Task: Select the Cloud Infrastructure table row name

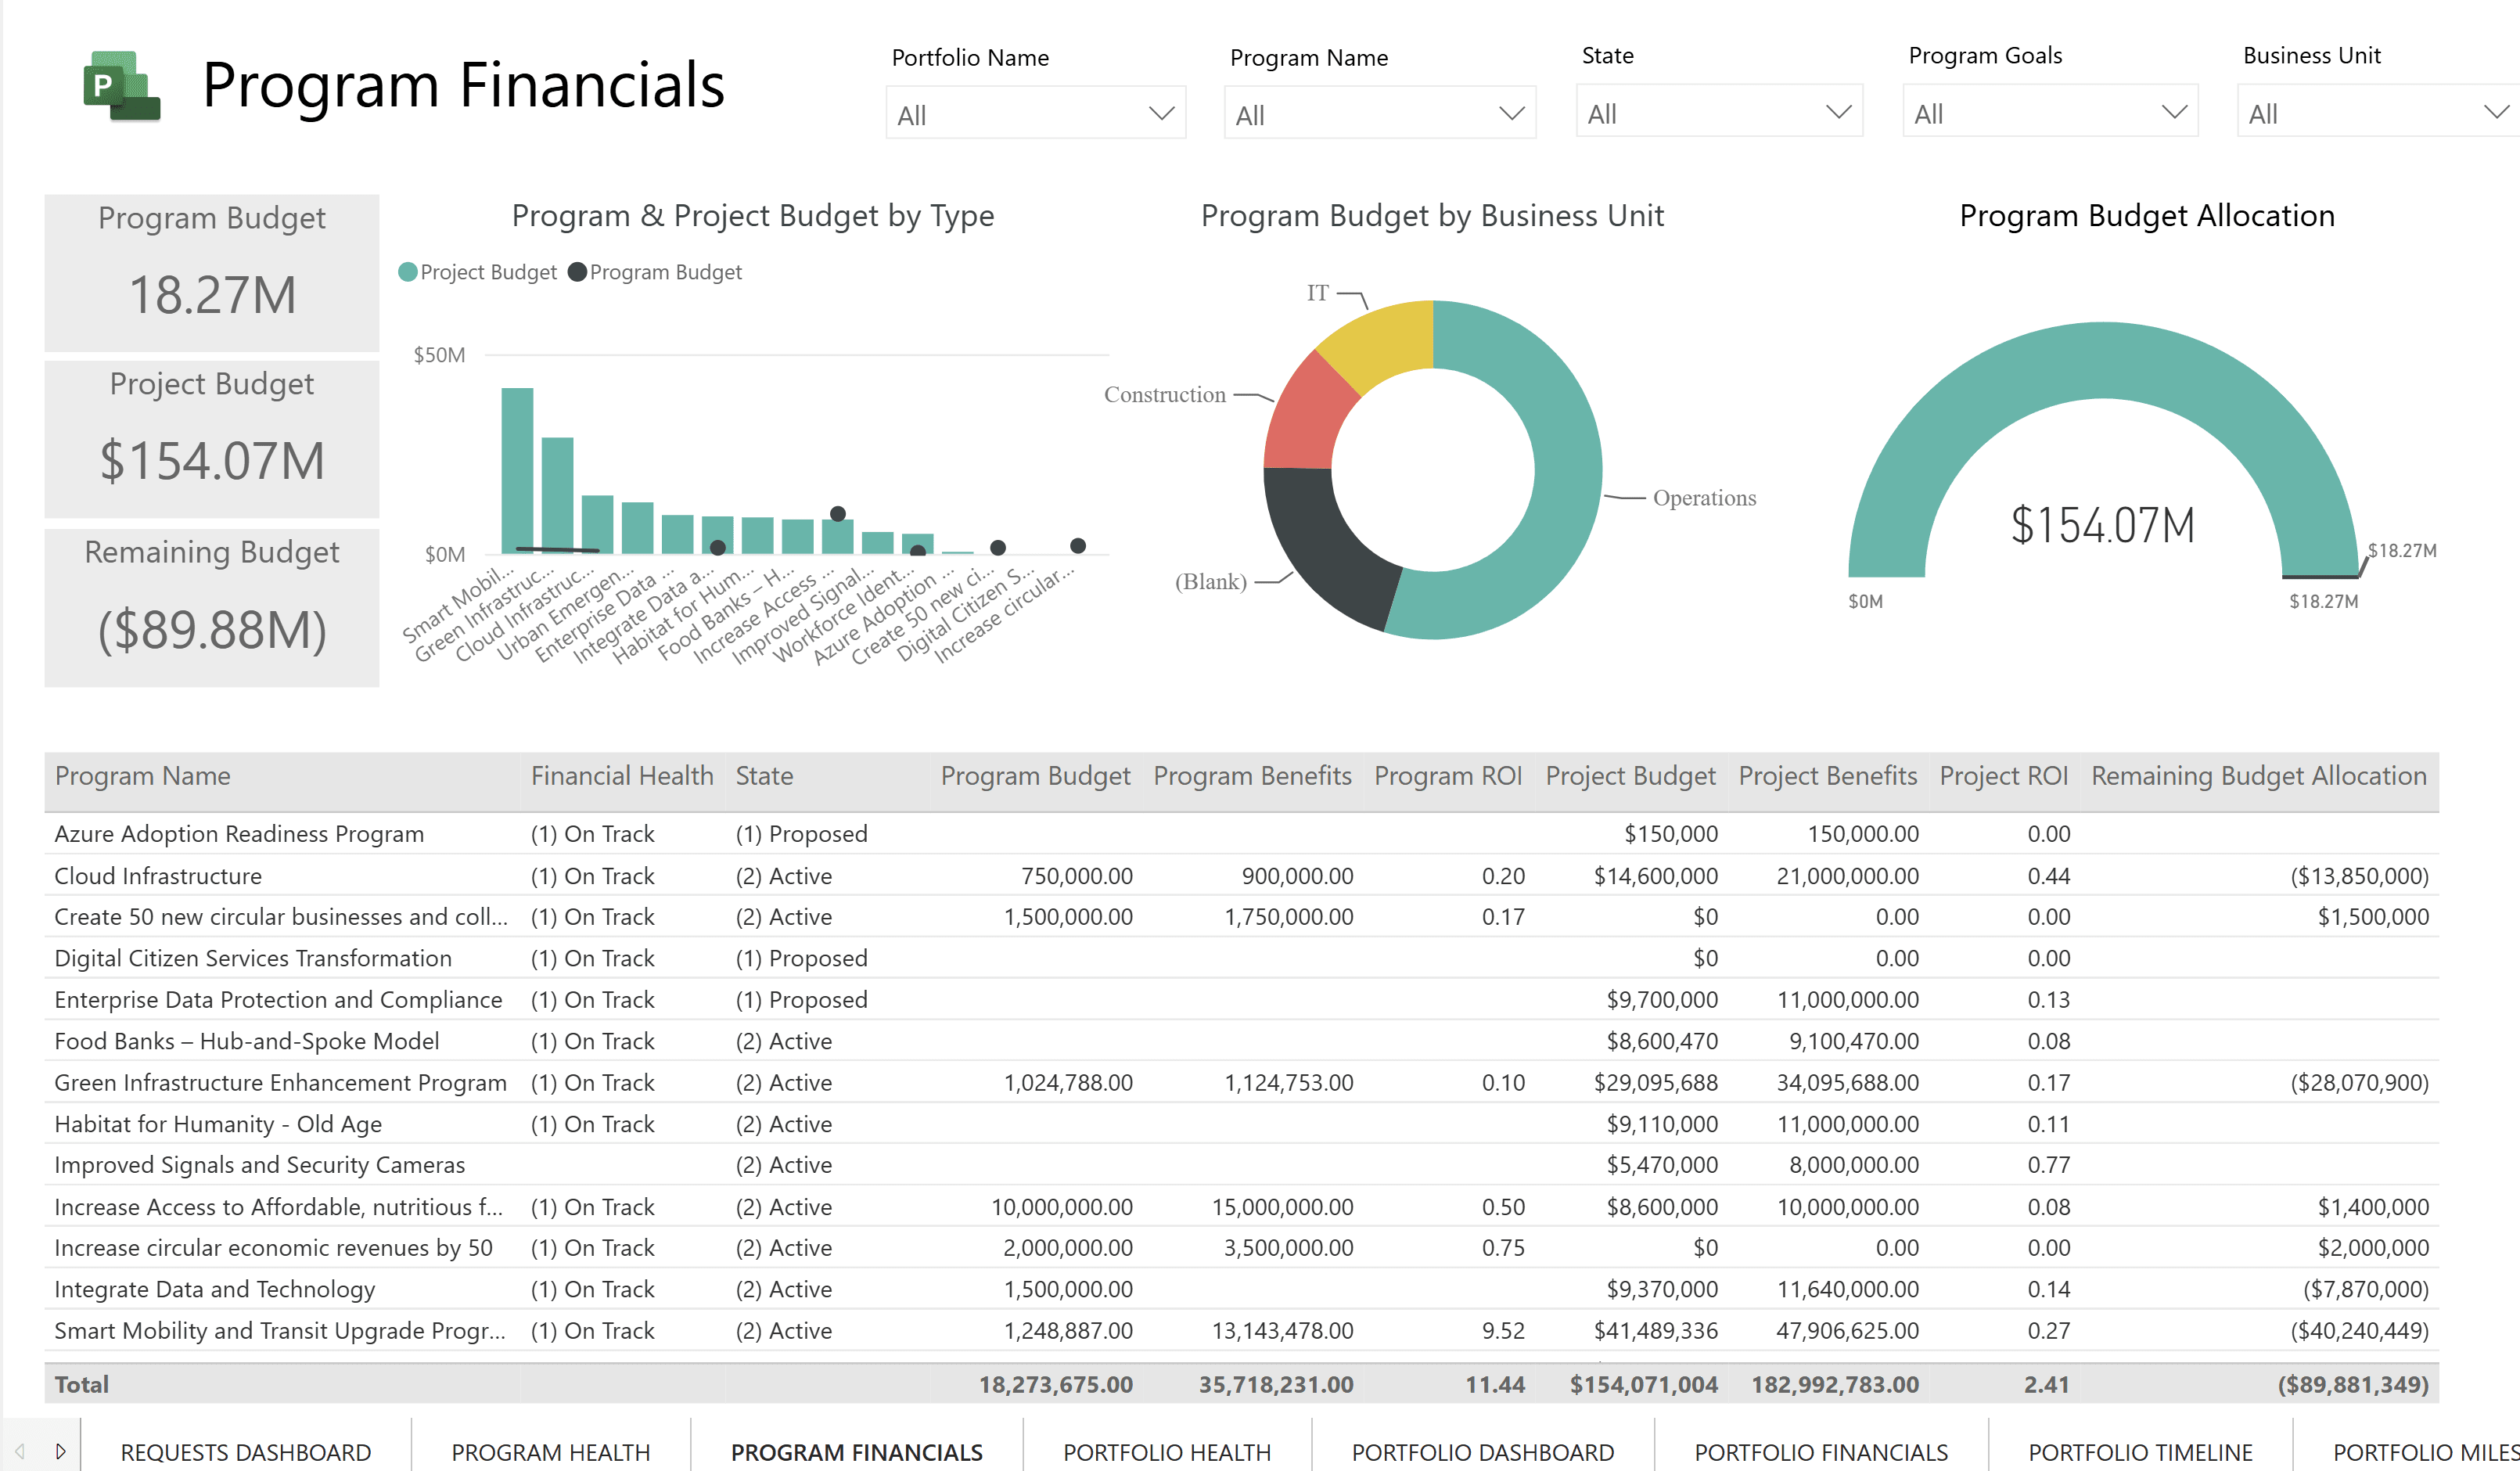Action: [158, 876]
